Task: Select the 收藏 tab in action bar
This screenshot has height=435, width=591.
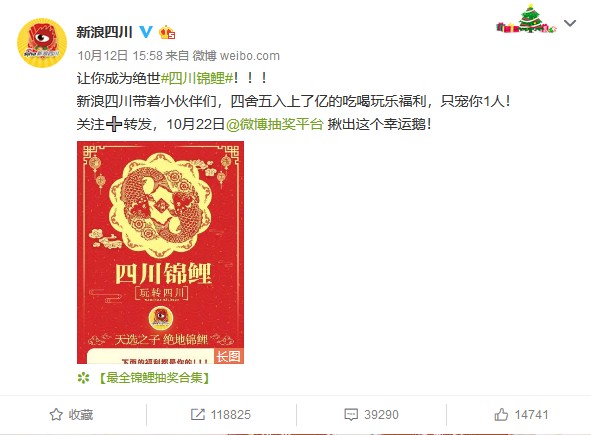Action: (72, 415)
